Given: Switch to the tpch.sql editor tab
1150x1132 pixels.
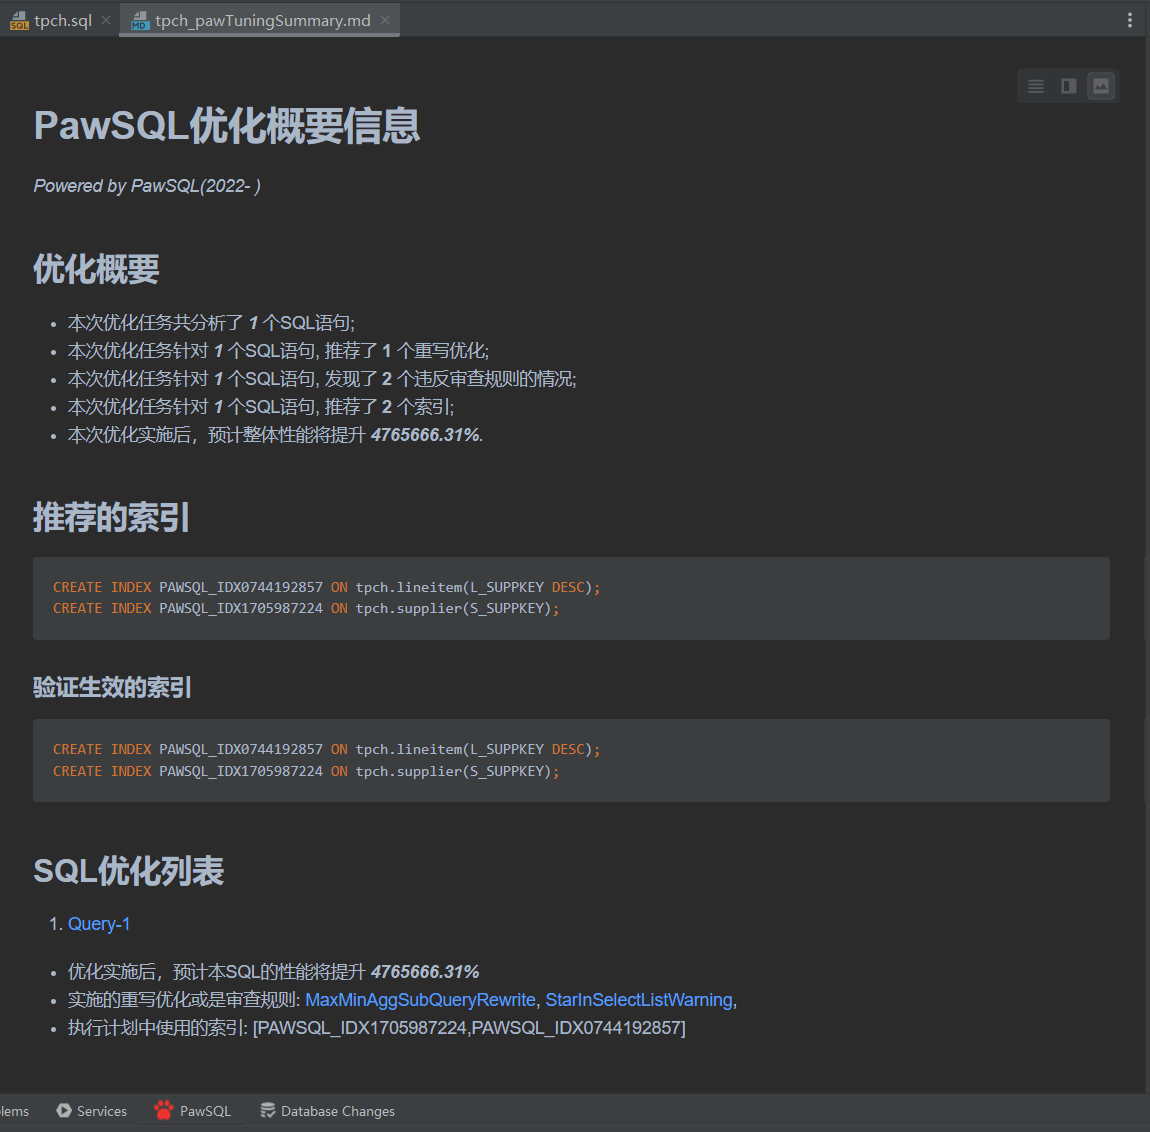Looking at the screenshot, I should pos(62,20).
